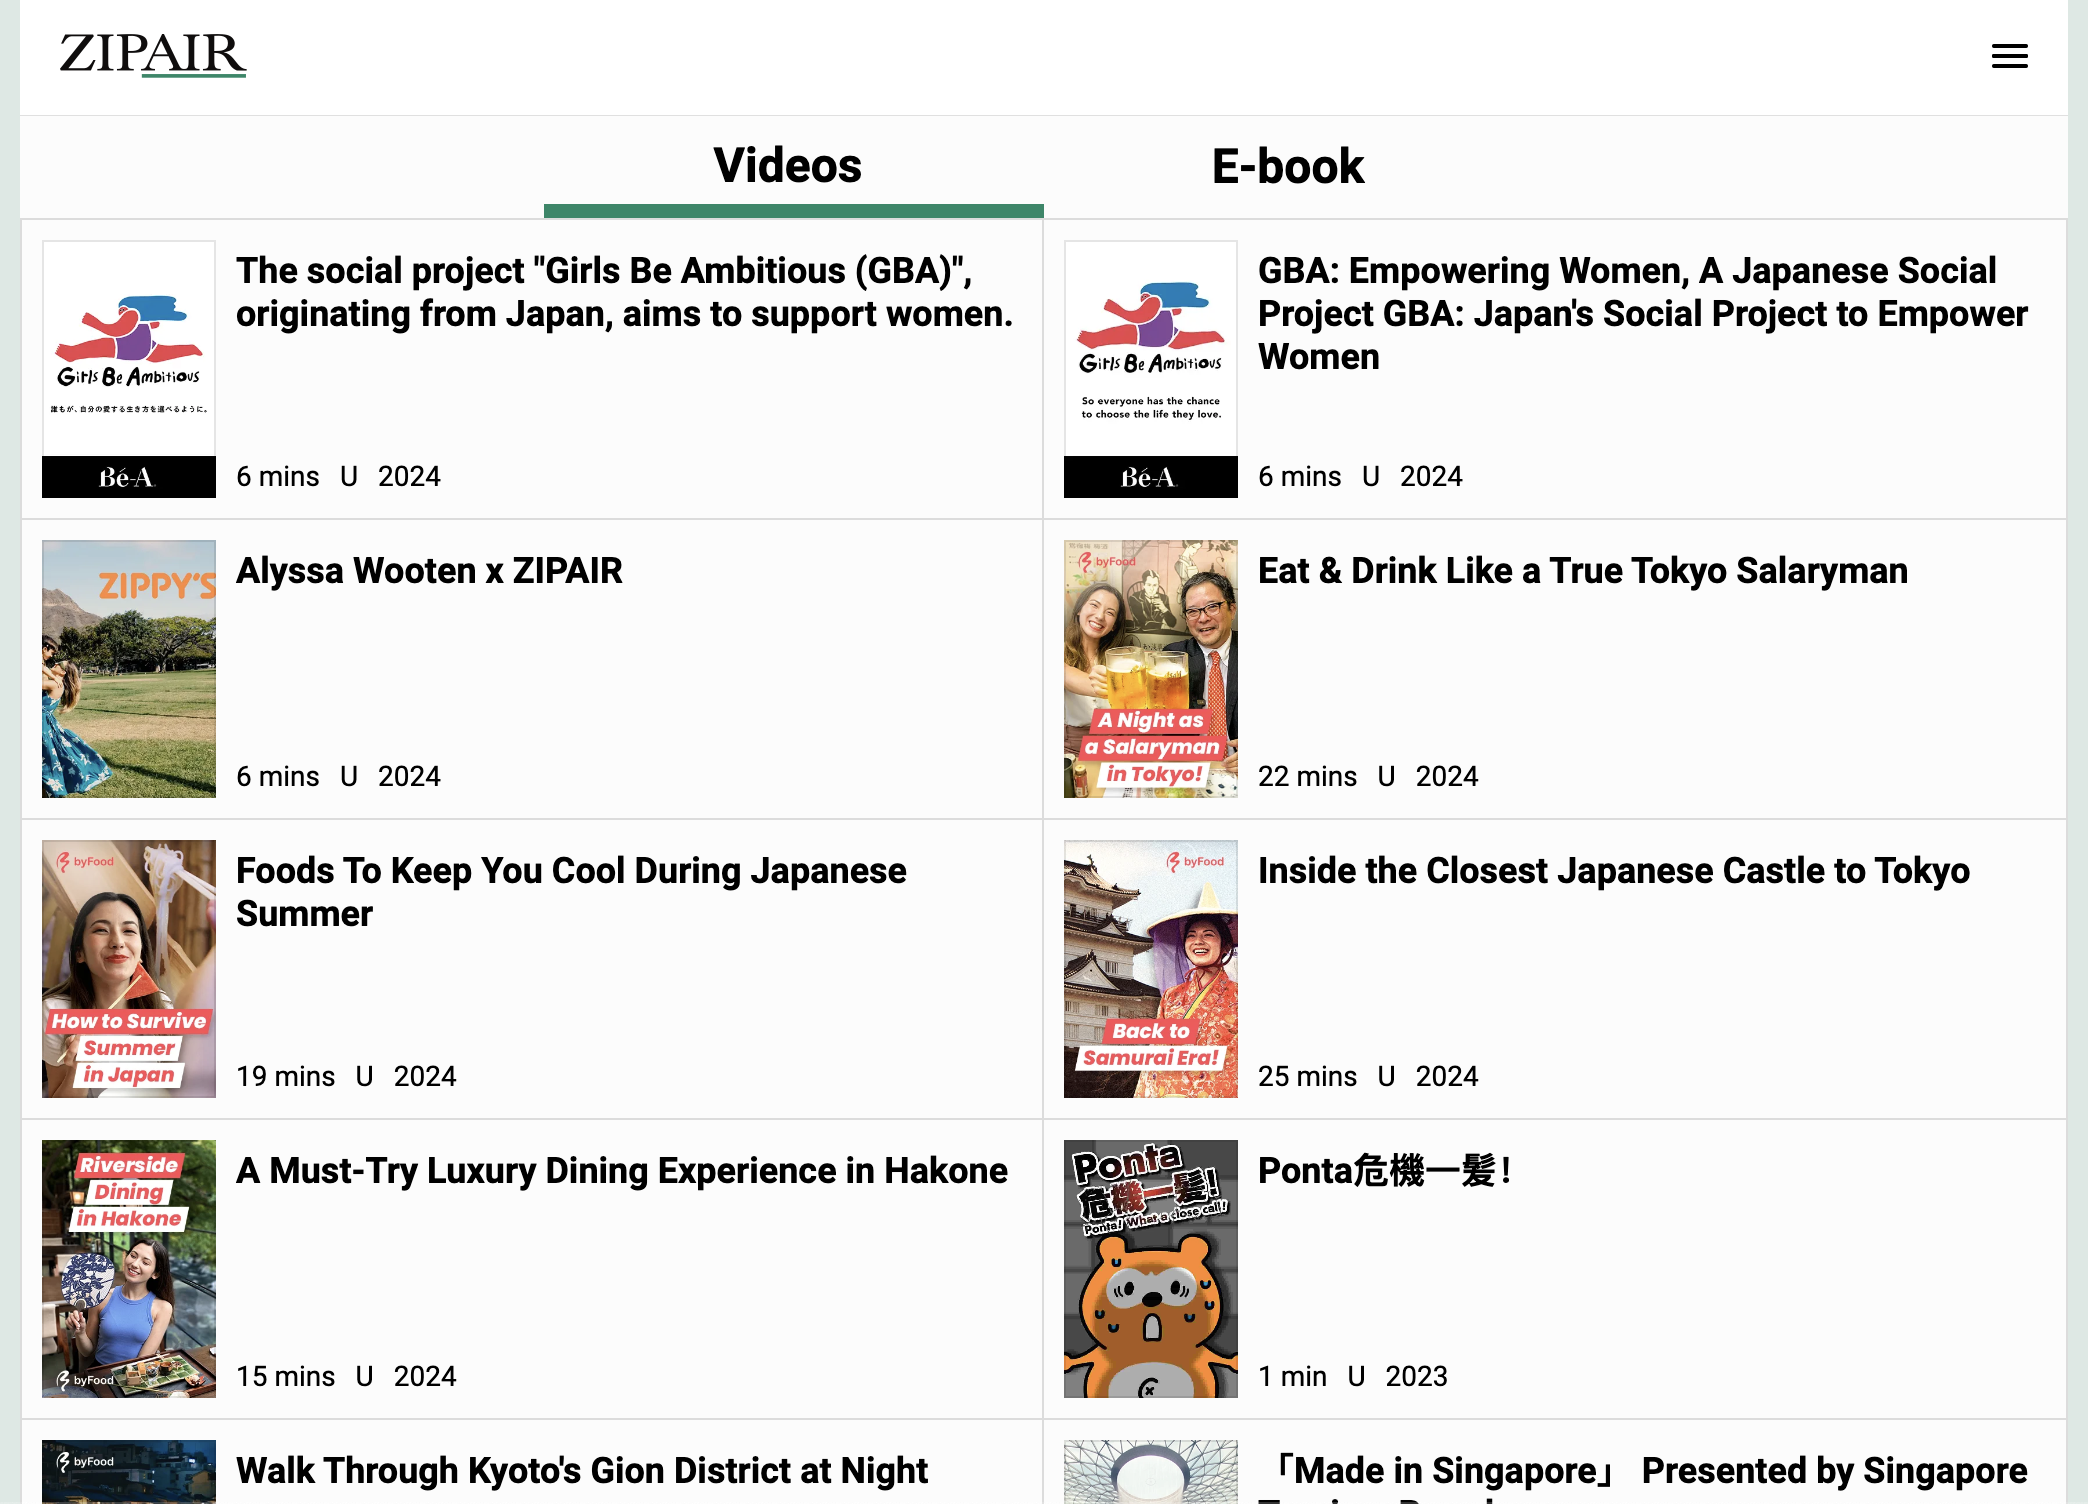Open 'A Must-Try Luxury Dining Experience in Hakone'
Image resolution: width=2088 pixels, height=1504 pixels.
point(622,1171)
